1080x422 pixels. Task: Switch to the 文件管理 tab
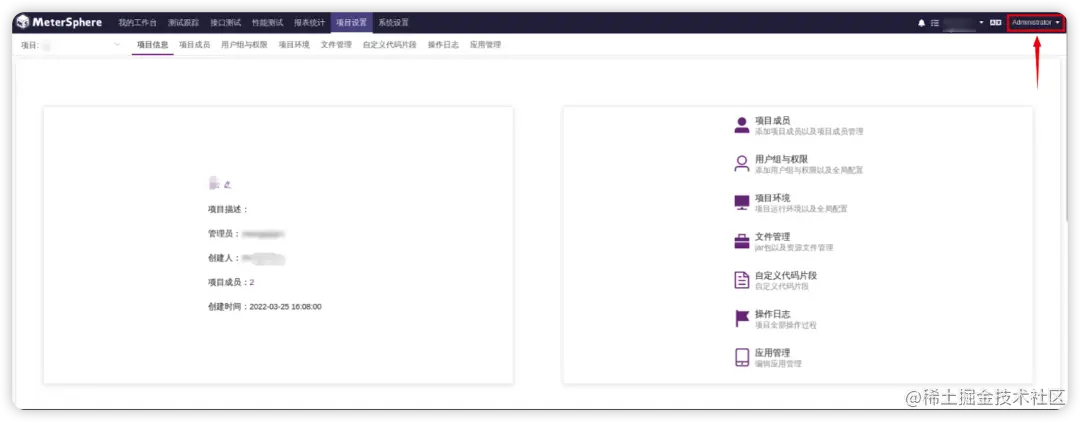click(336, 45)
